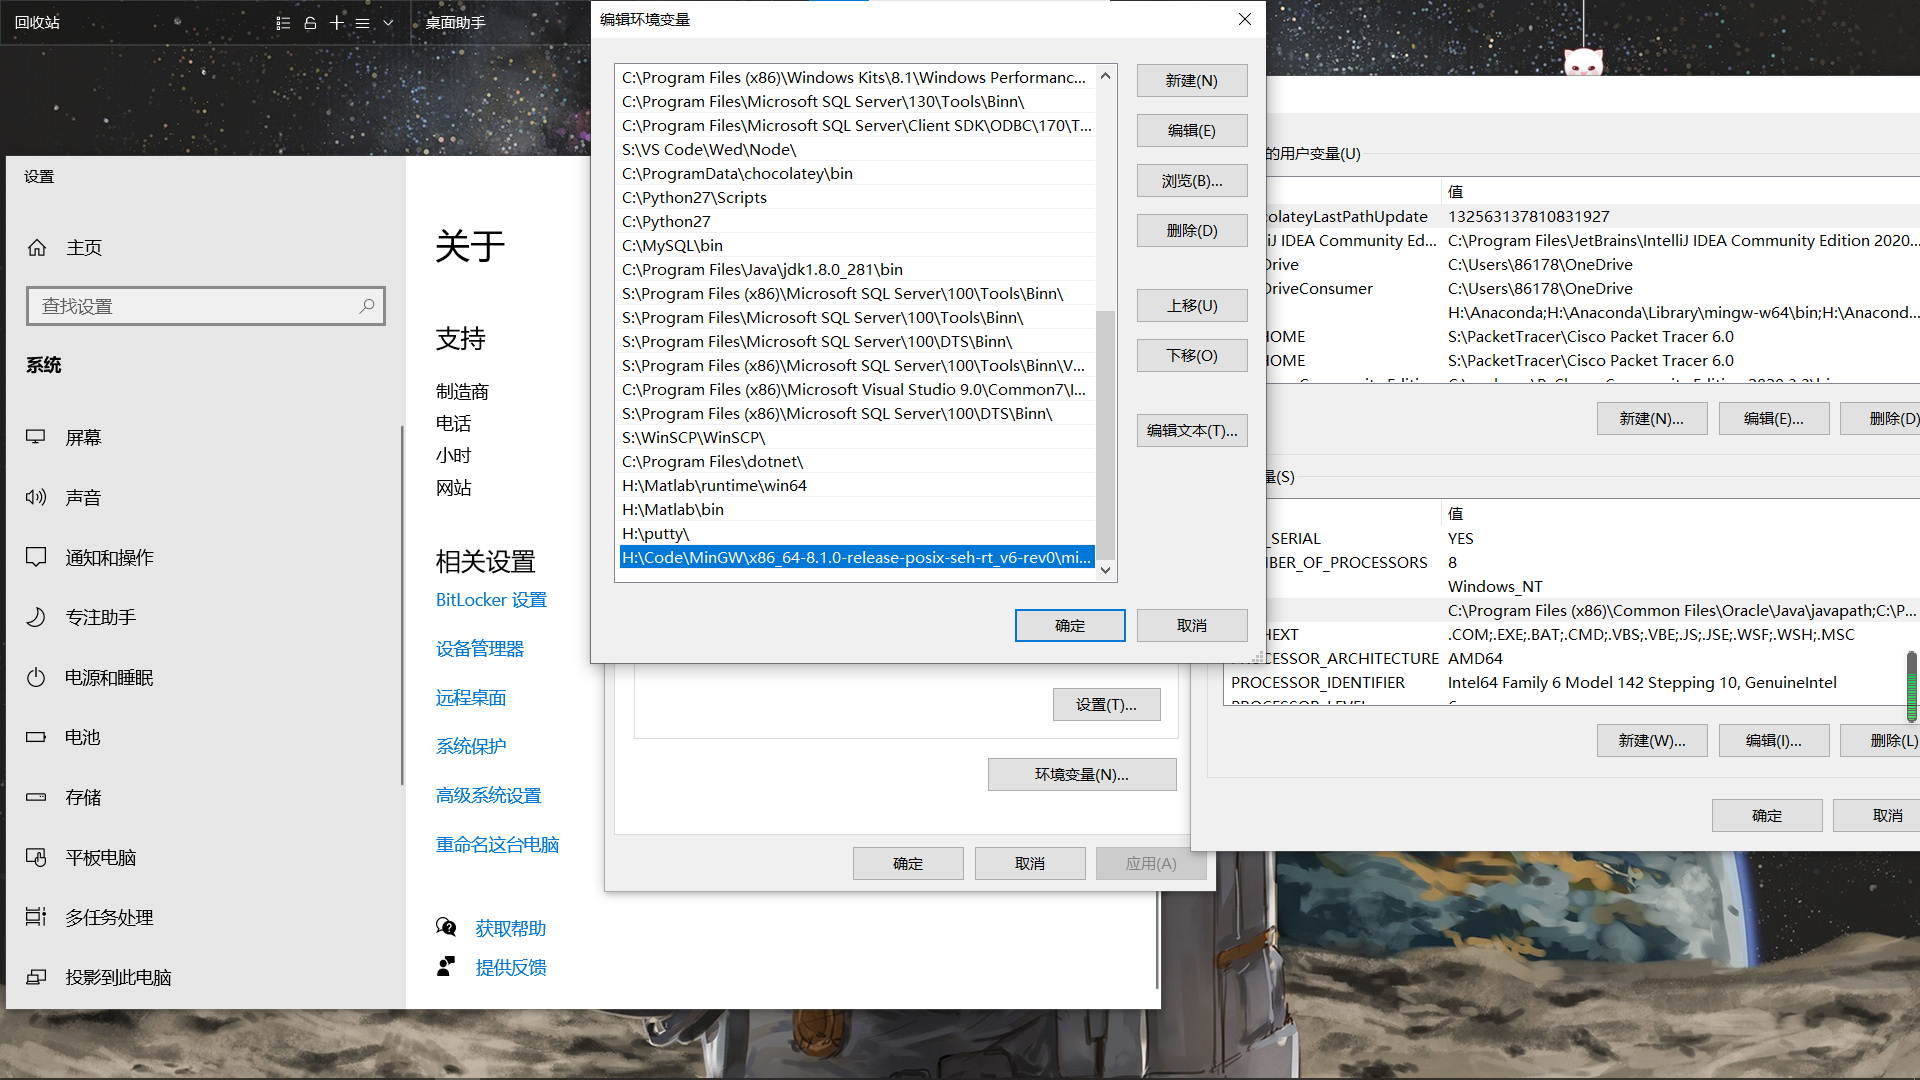The width and height of the screenshot is (1920, 1080).
Task: Confirm with 确定 in edit environment variable dialog
Action: pyautogui.click(x=1070, y=626)
